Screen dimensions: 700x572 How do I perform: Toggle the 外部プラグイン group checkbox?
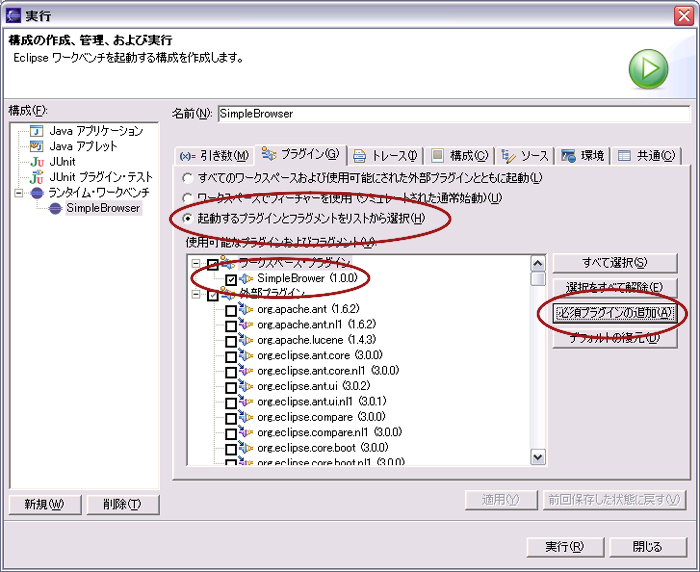[213, 295]
